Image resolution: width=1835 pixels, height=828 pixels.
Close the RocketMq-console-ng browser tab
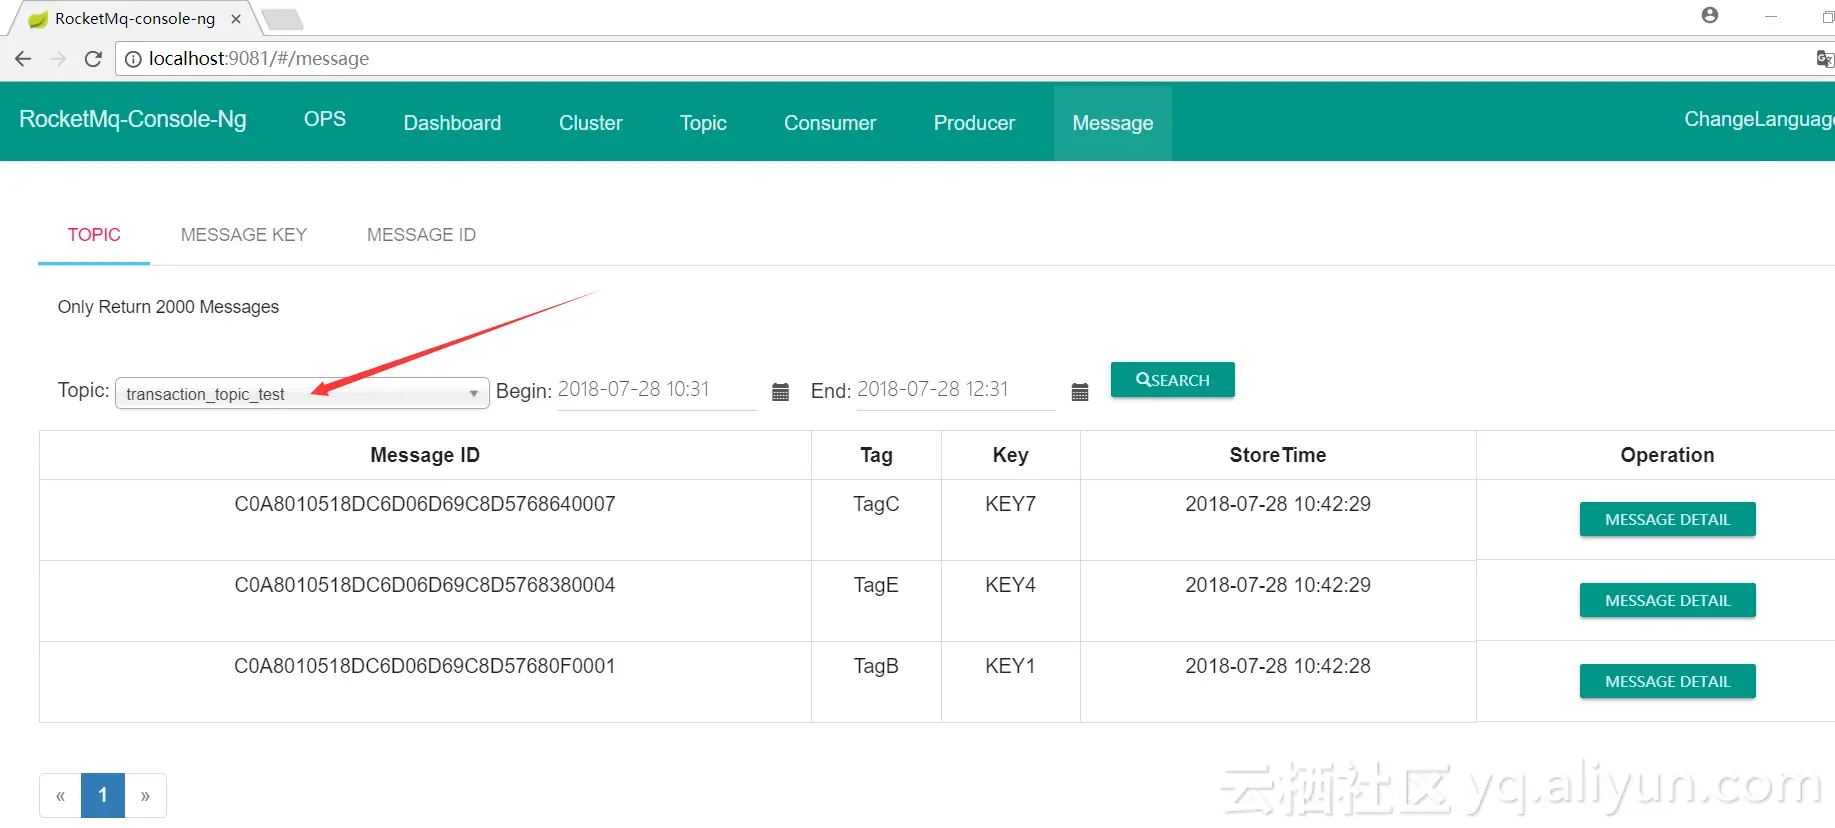(x=236, y=18)
